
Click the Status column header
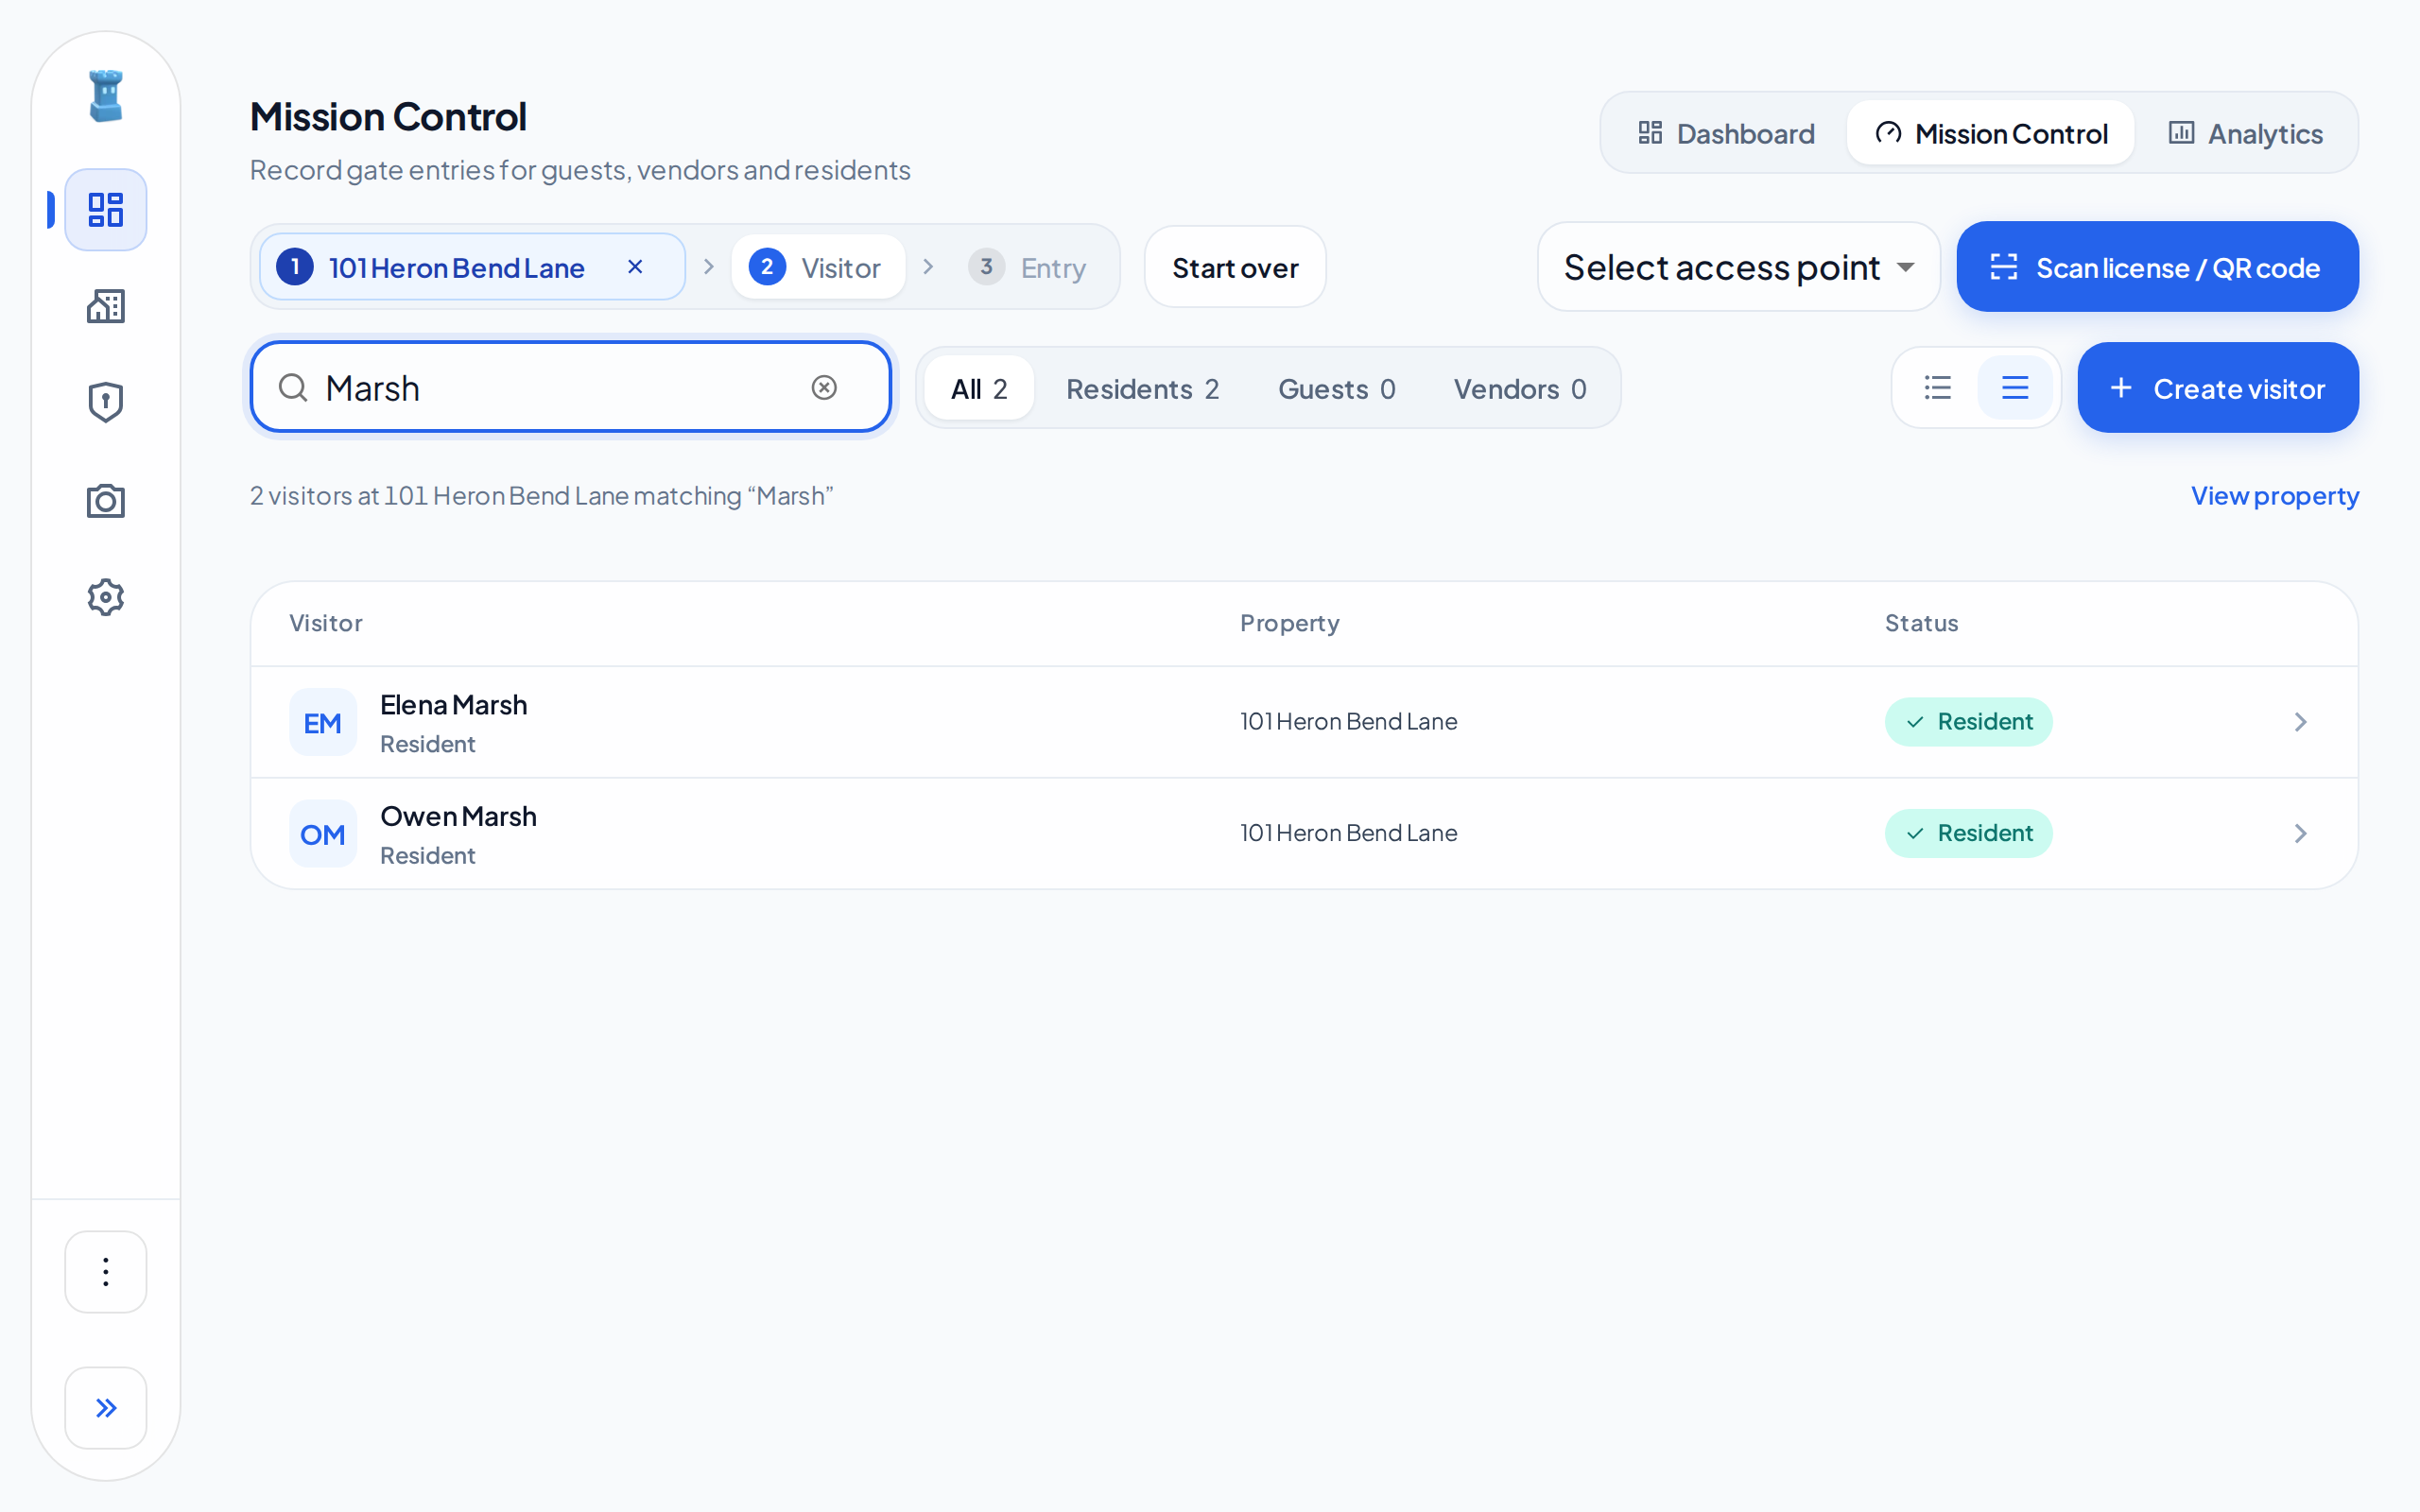[1922, 623]
